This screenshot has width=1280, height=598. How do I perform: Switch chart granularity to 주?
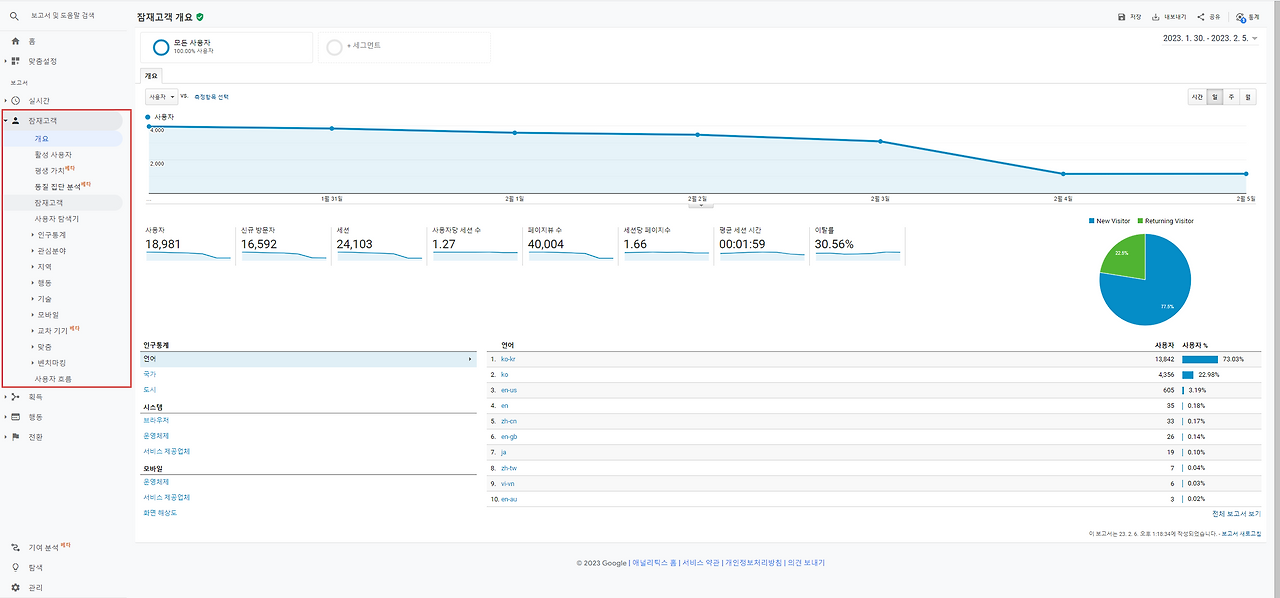point(1231,97)
